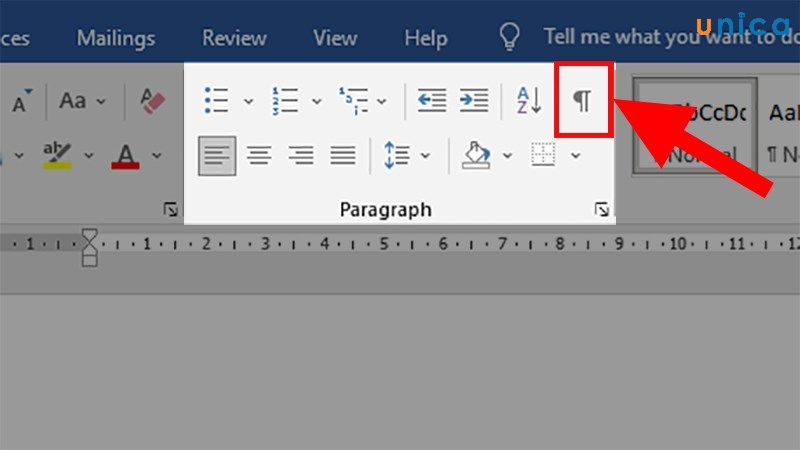This screenshot has height=450, width=800.
Task: Click the Bullets list icon
Action: [x=215, y=101]
